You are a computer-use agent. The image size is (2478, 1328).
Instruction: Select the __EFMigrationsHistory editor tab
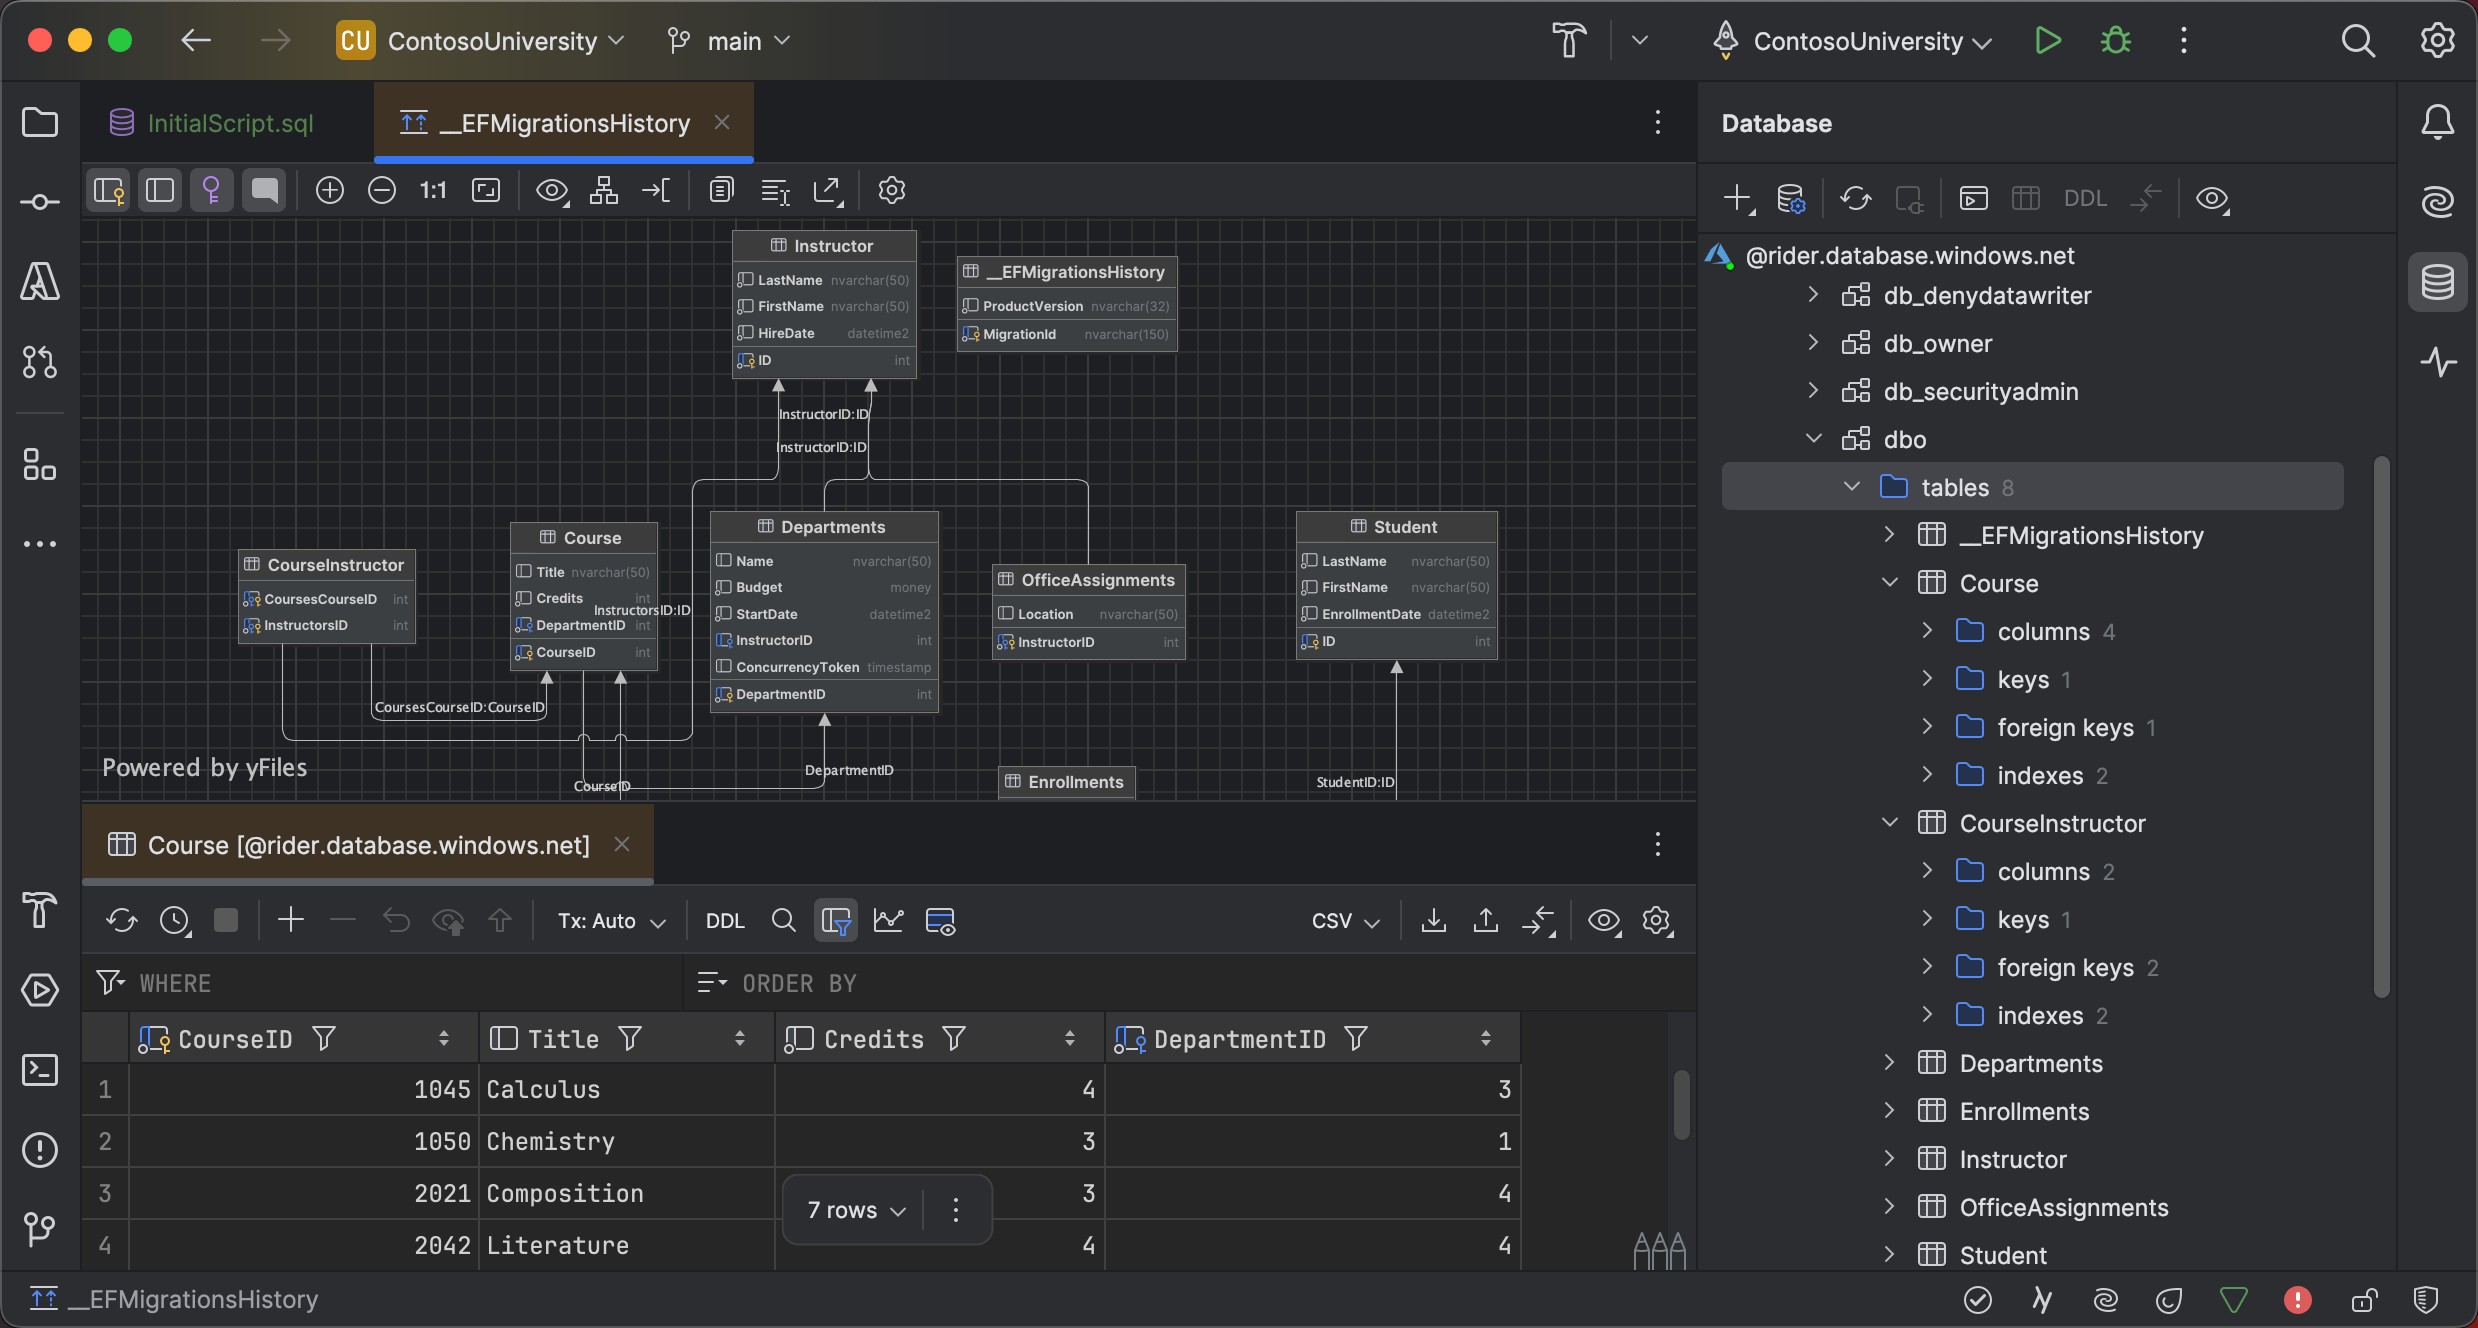pos(565,122)
